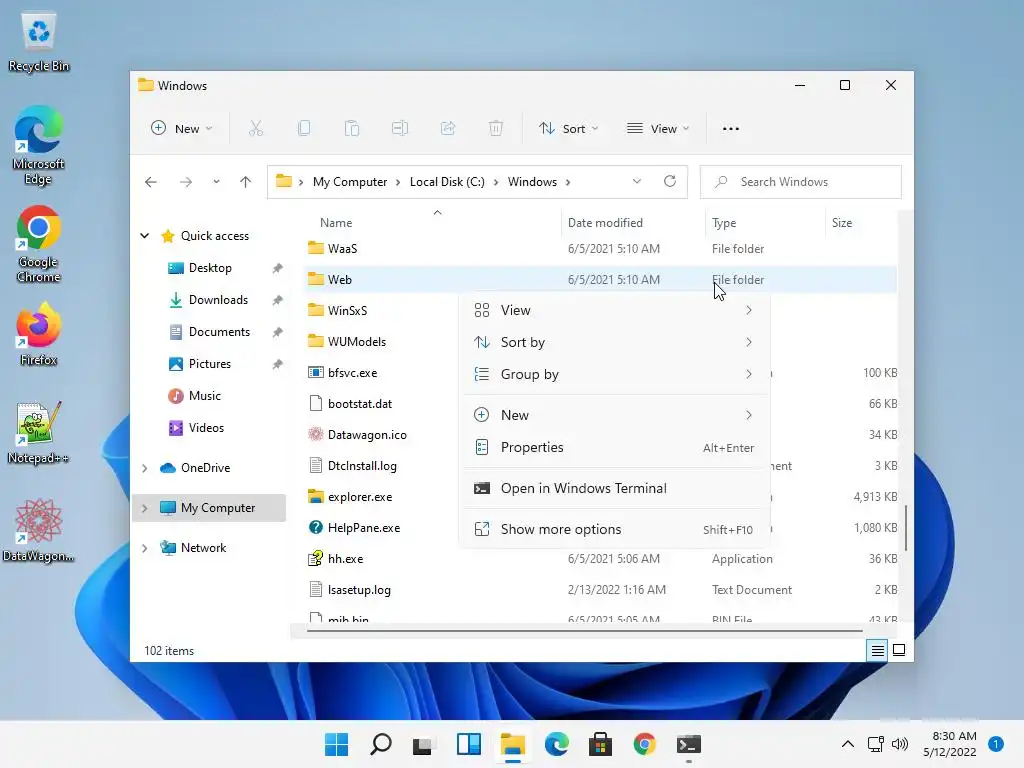Choose Open in Windows Terminal

click(615, 488)
